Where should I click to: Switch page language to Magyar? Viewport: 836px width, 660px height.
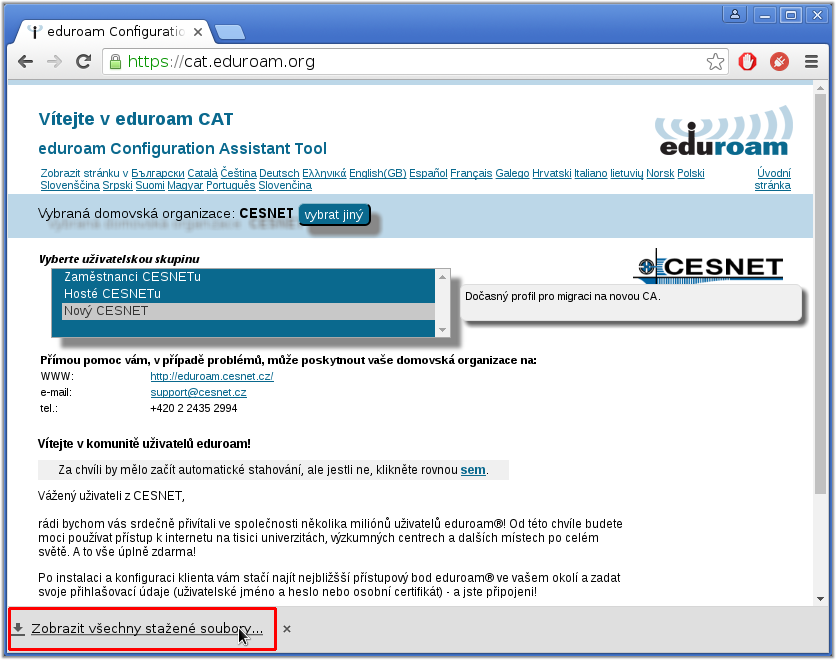click(x=185, y=186)
